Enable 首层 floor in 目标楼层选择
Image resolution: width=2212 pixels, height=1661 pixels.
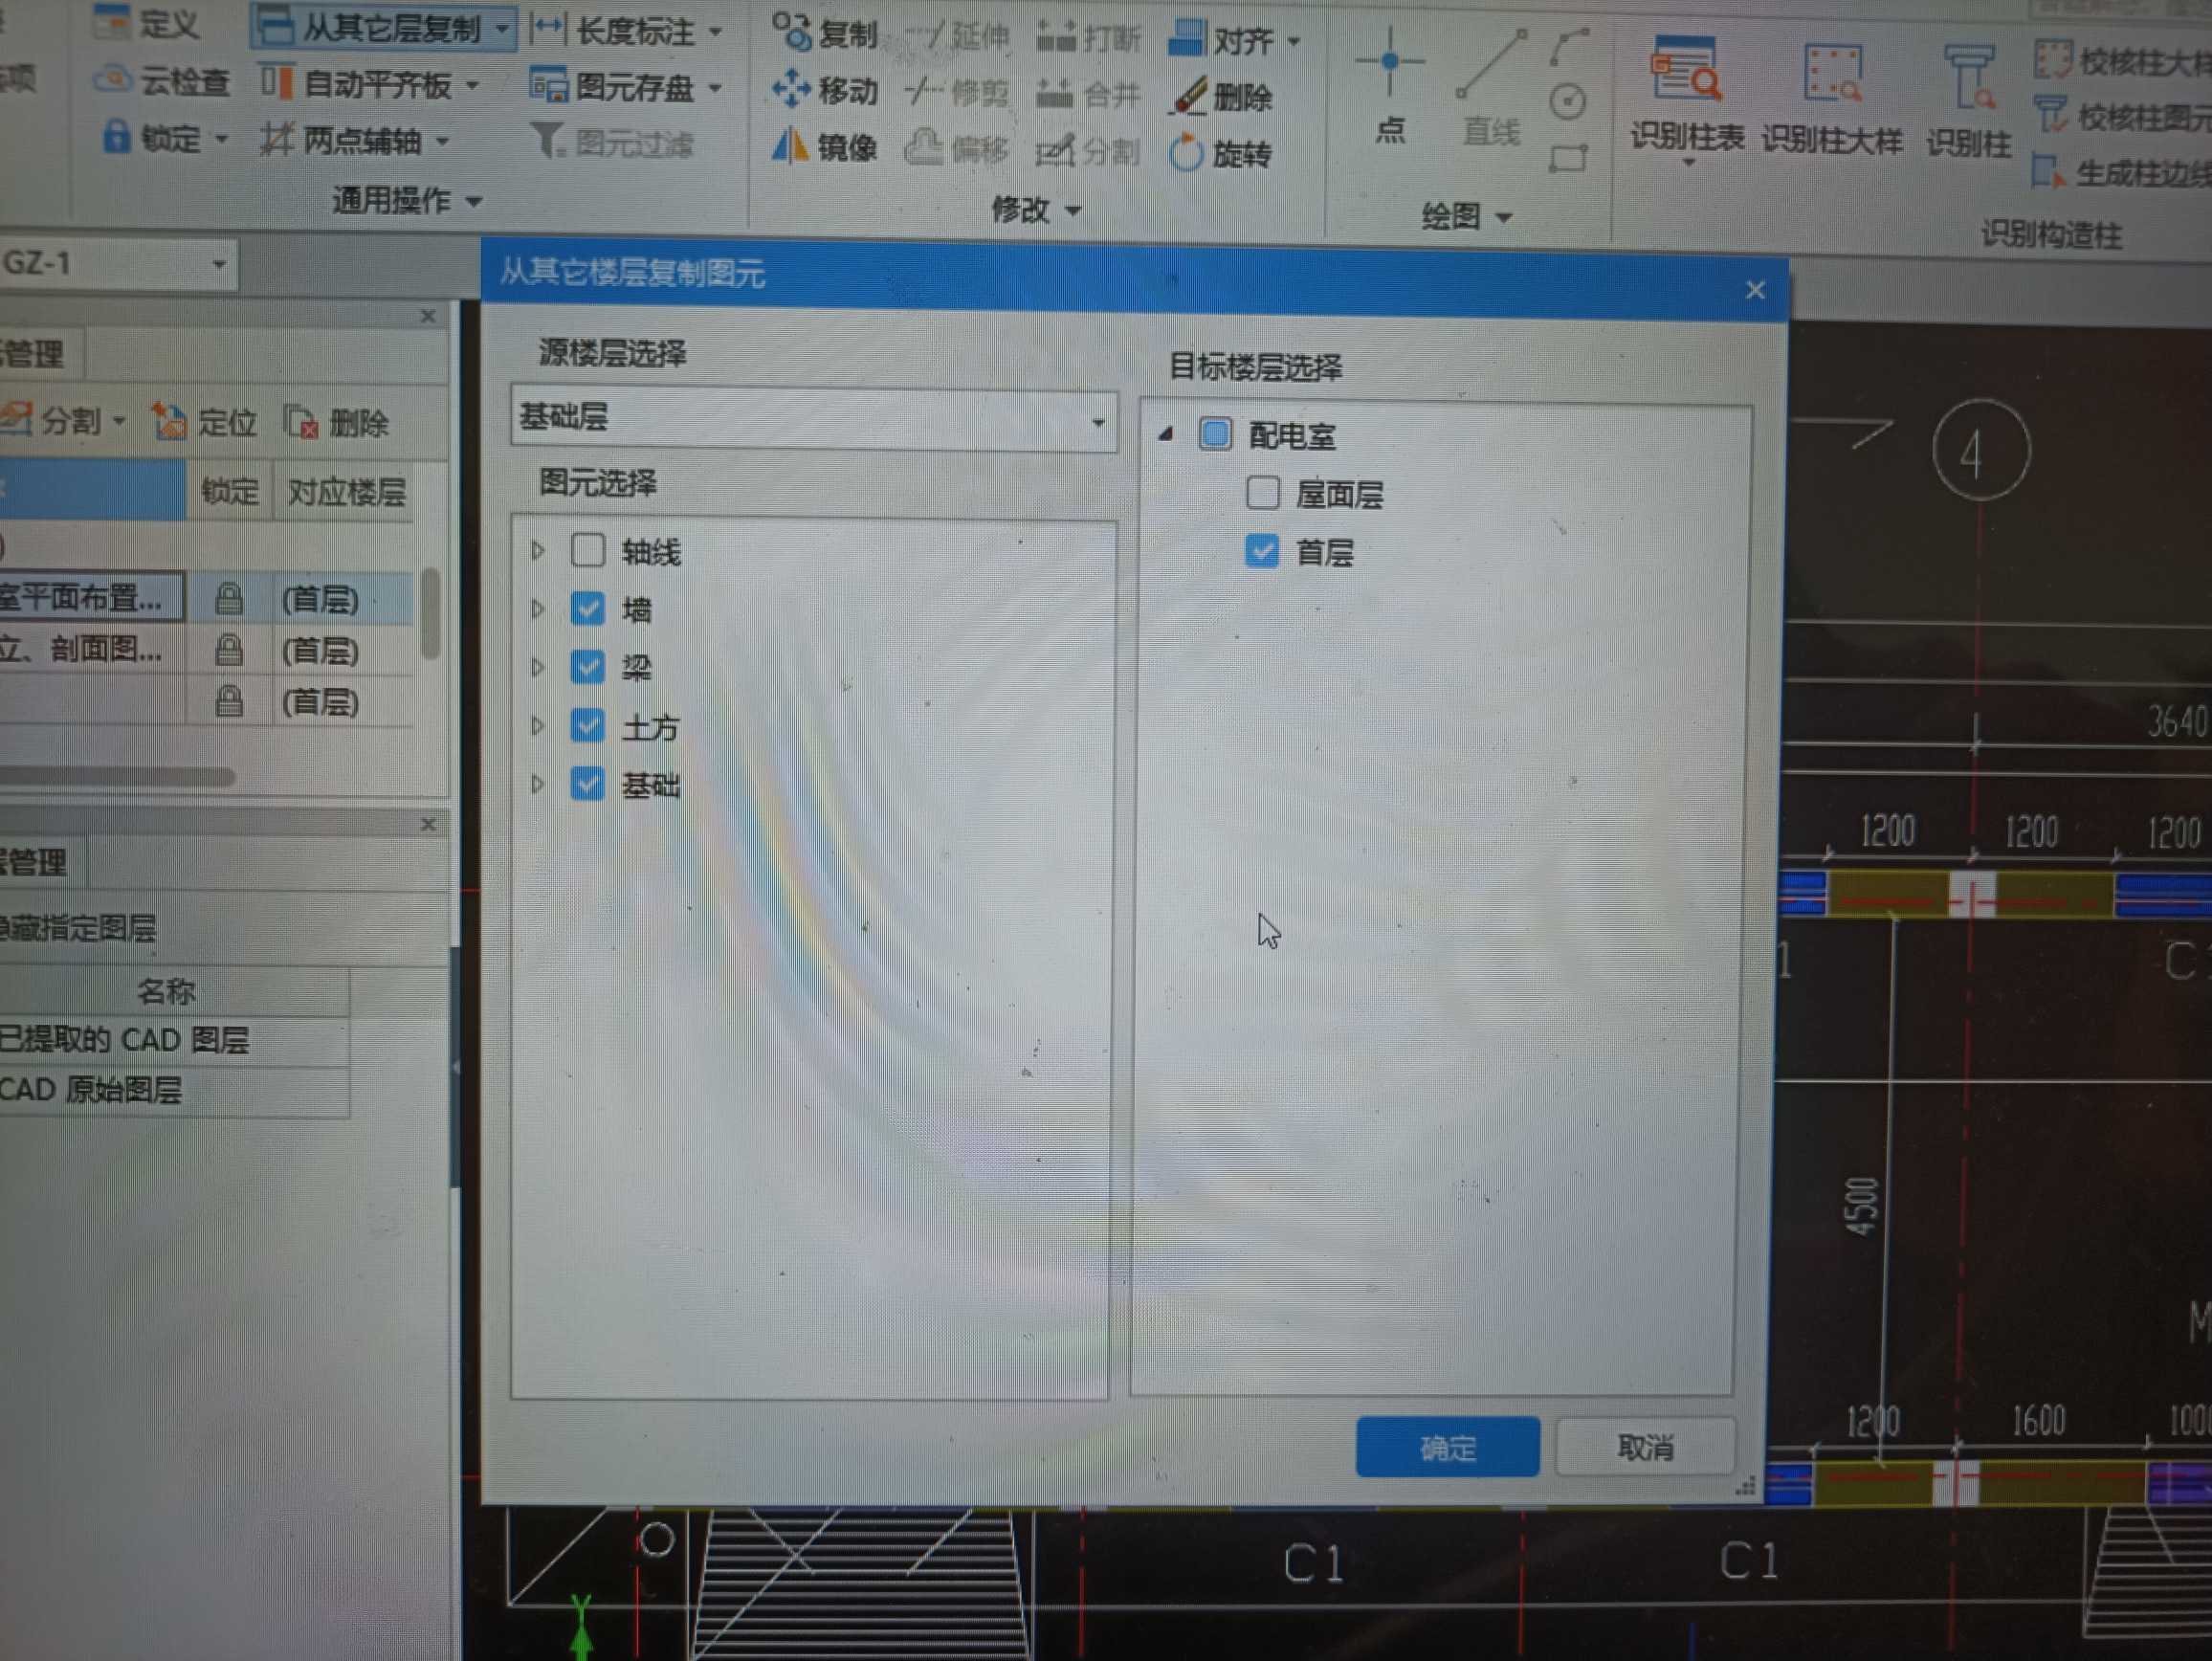click(x=1261, y=553)
